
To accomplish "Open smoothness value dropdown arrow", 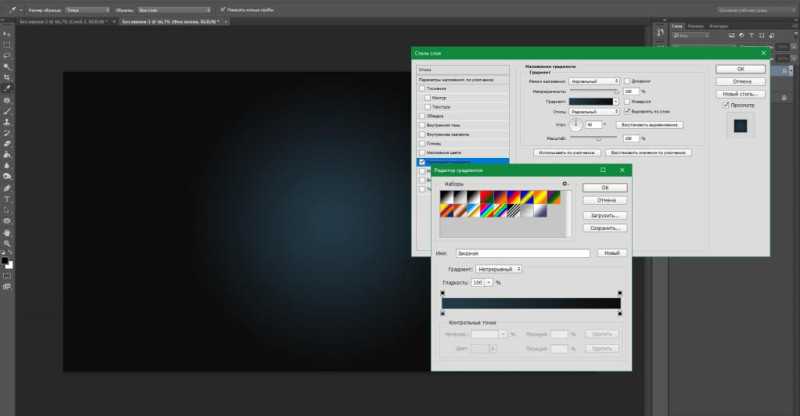I will (489, 282).
